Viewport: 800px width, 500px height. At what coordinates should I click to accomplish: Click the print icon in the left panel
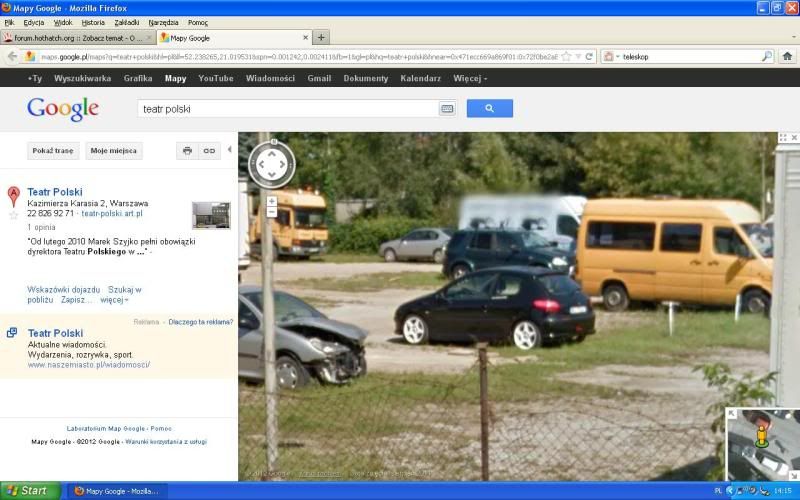[187, 151]
